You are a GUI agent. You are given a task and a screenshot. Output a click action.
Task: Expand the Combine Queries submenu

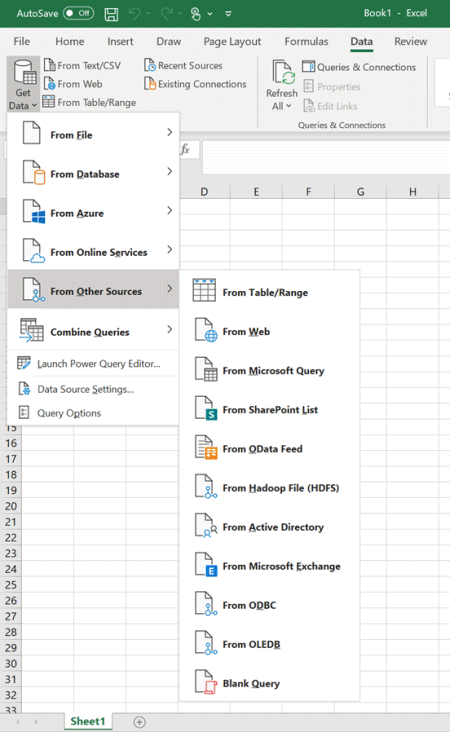(x=93, y=331)
